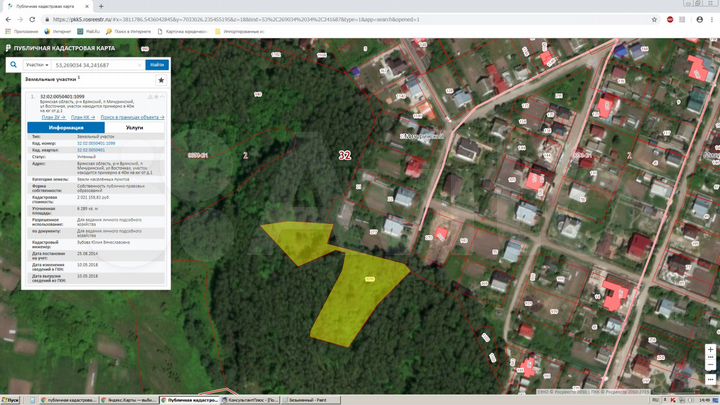Switch to the Услуги tab

[134, 128]
